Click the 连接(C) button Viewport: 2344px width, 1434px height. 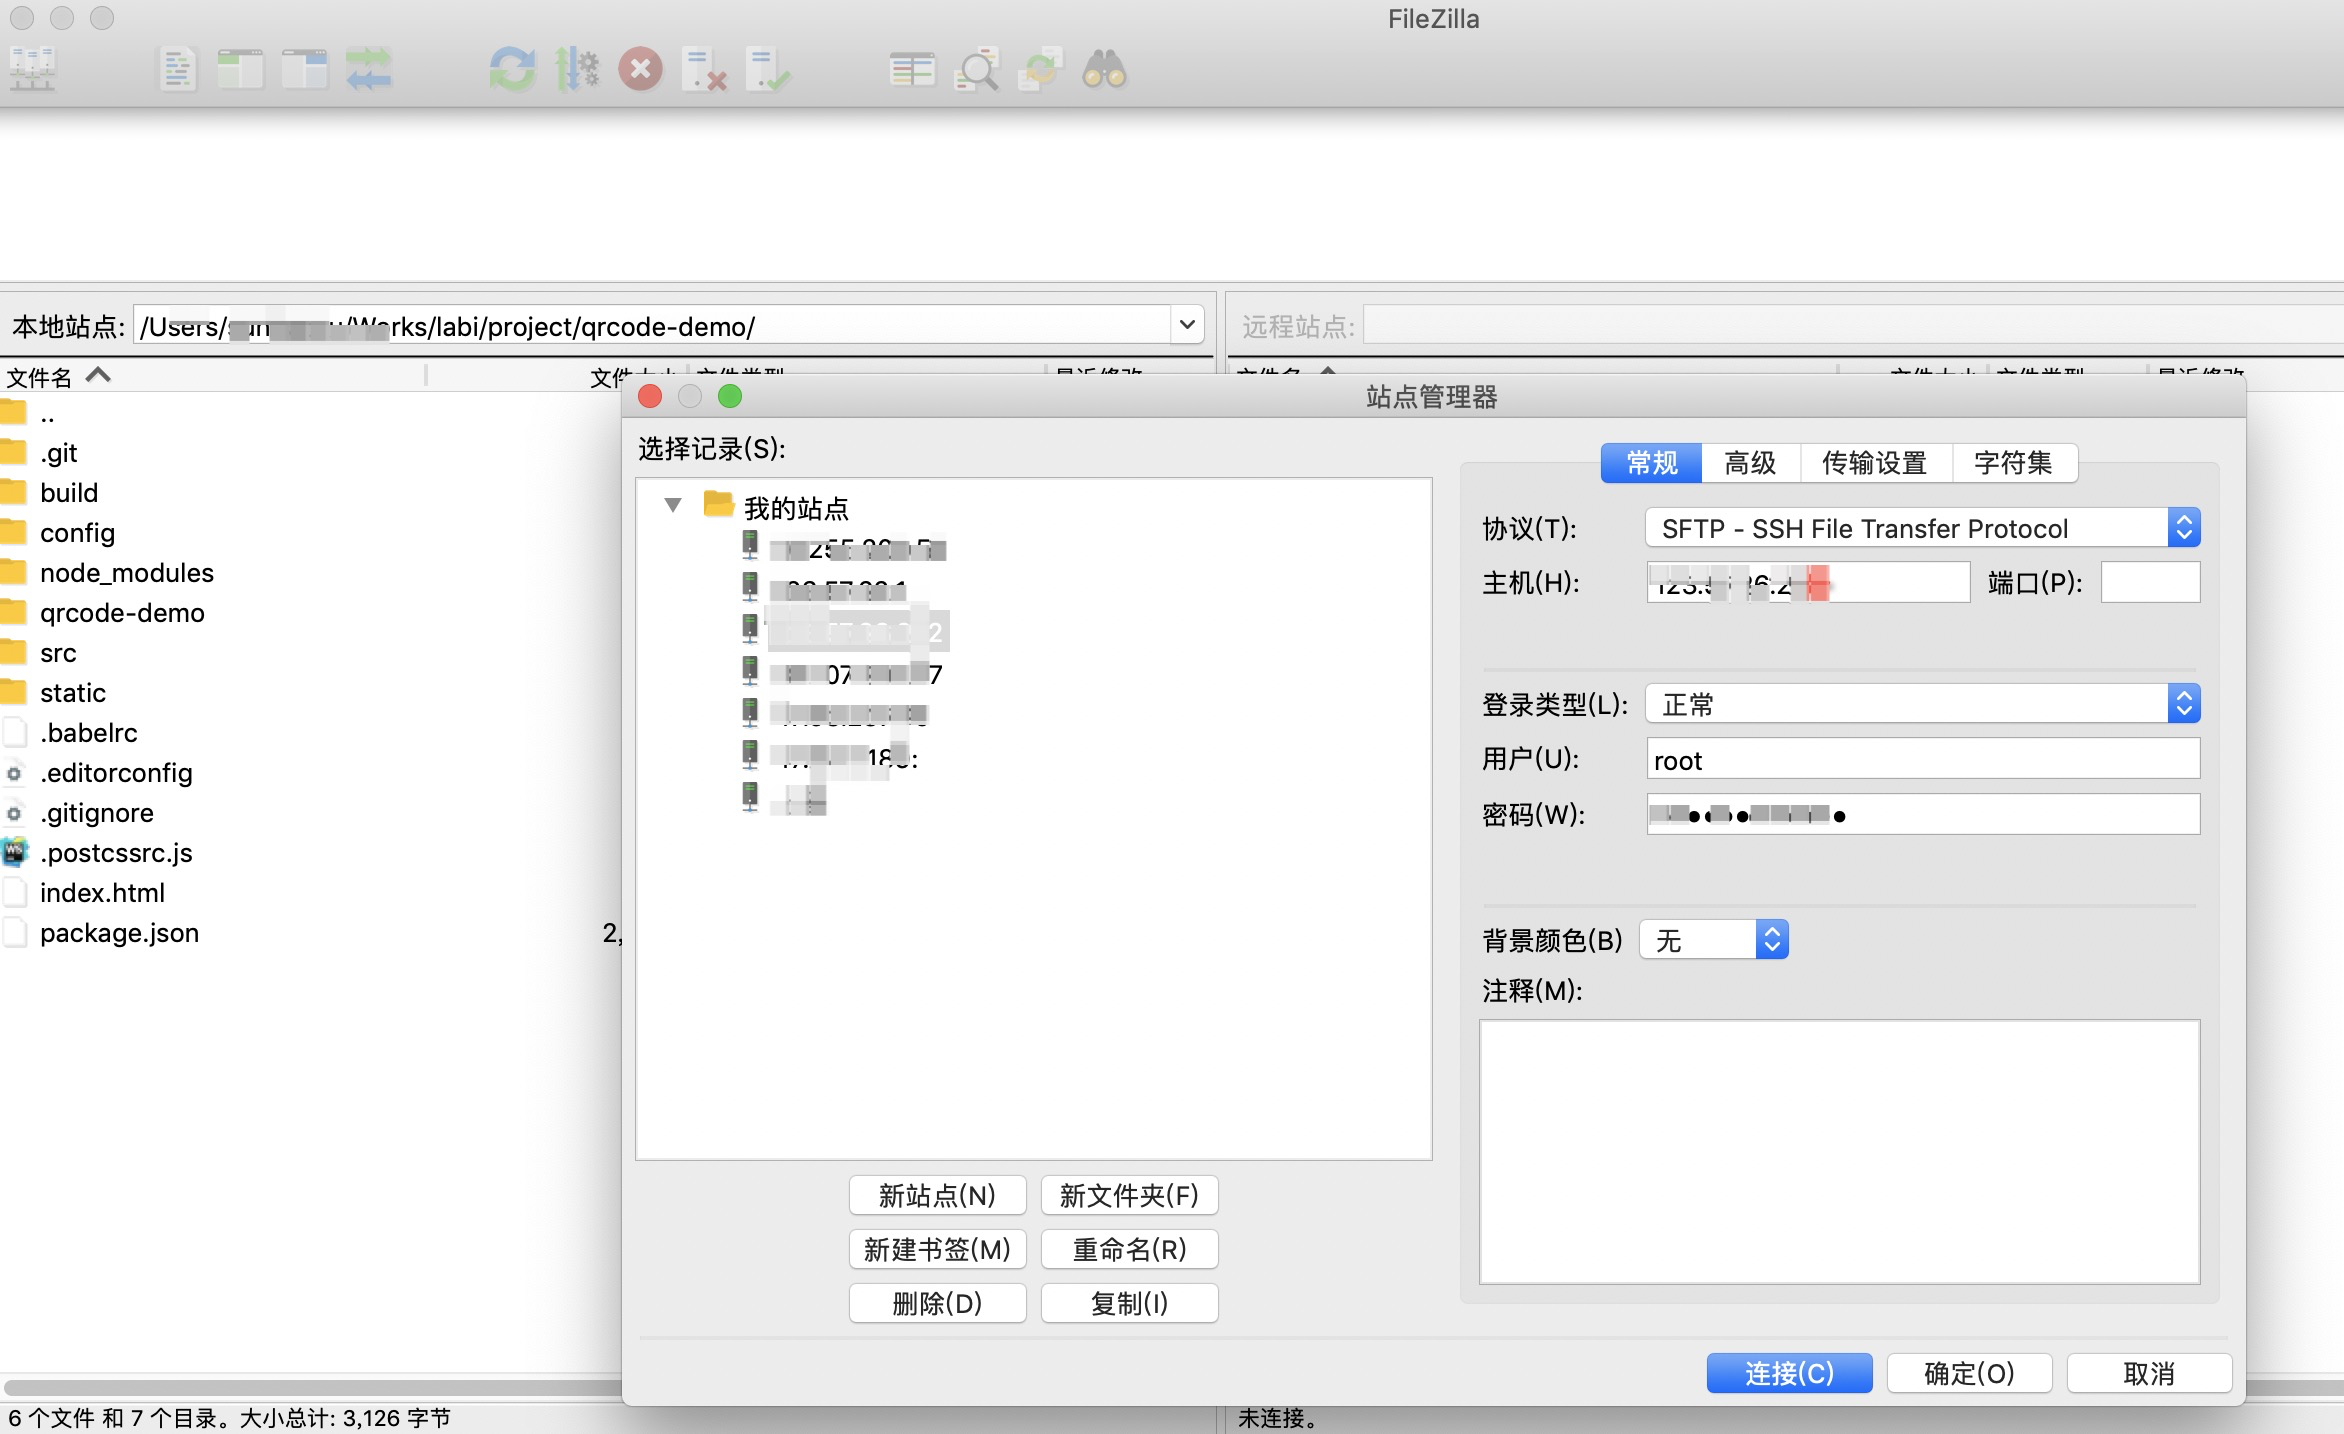1789,1373
